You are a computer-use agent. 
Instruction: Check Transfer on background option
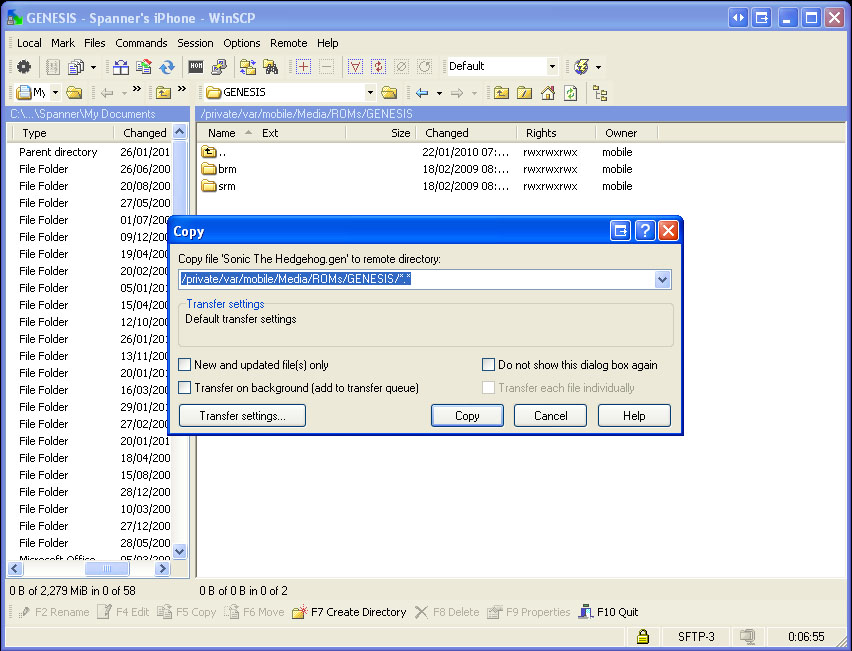[x=185, y=387]
